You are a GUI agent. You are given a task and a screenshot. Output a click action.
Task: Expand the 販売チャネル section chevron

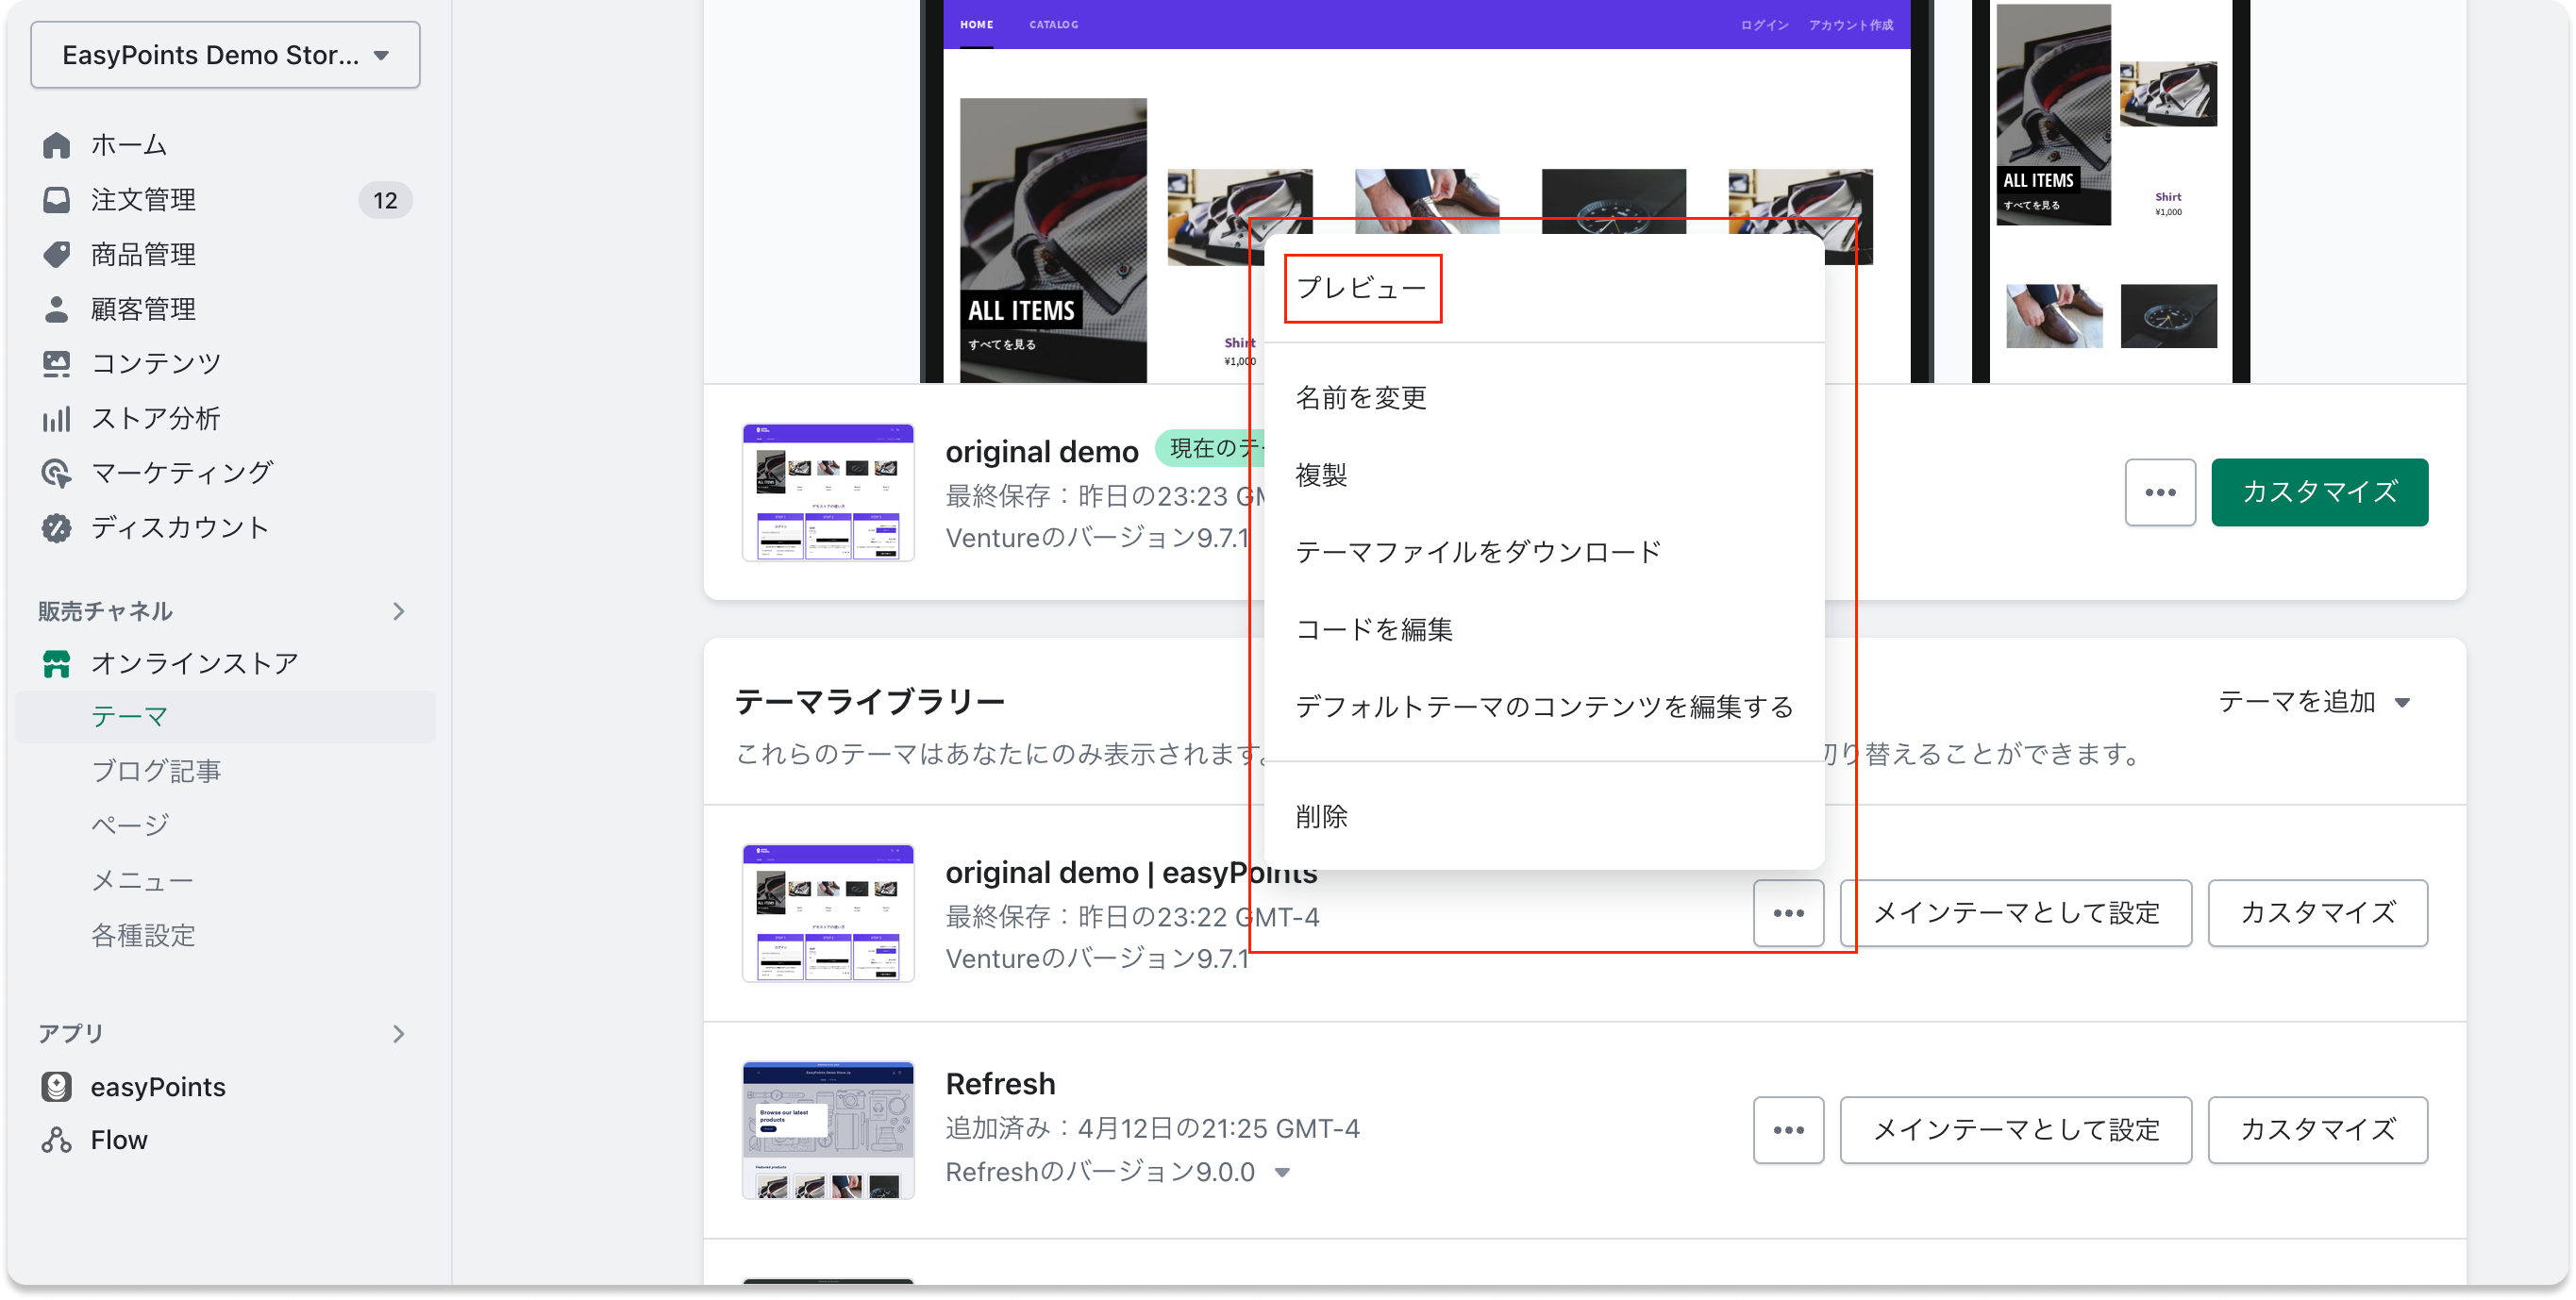[398, 611]
